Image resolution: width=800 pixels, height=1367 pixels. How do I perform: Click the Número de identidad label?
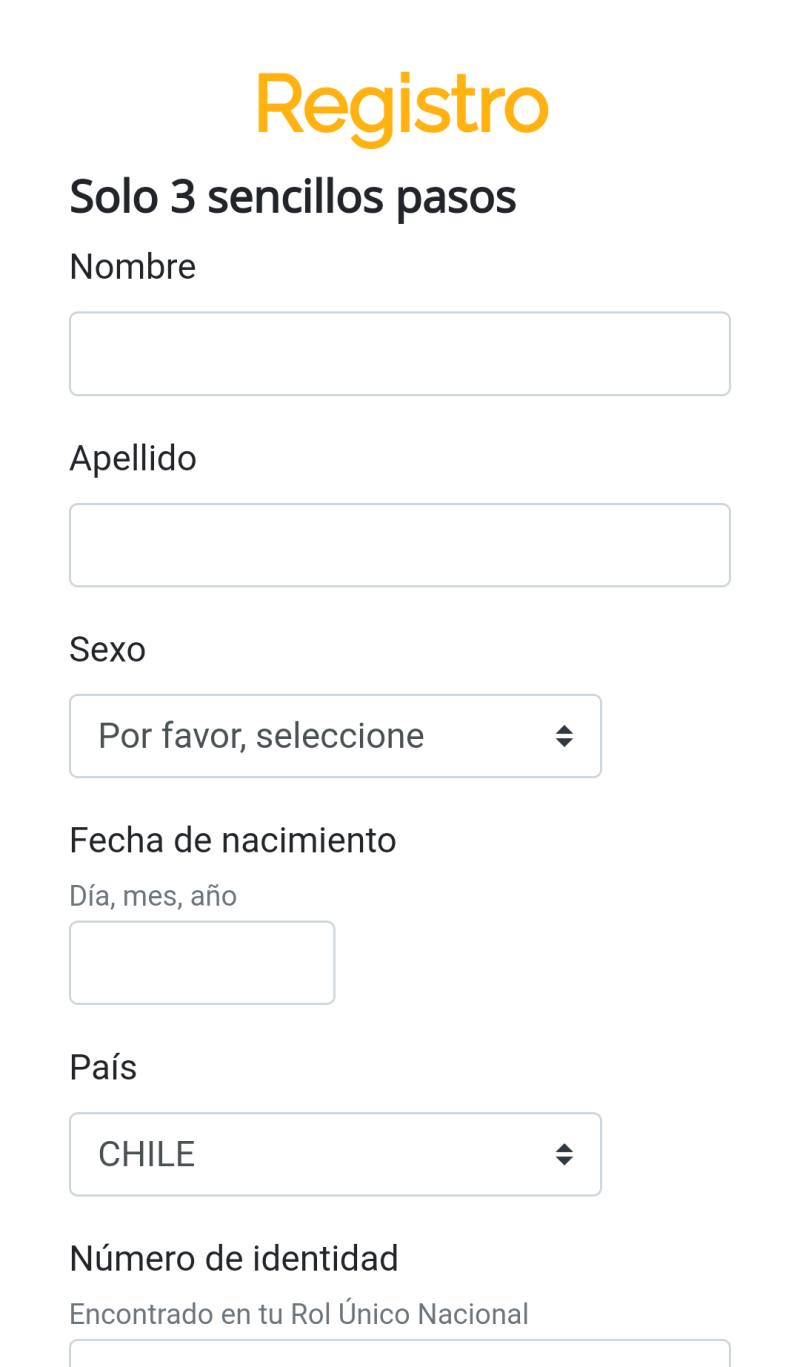[x=234, y=1258]
